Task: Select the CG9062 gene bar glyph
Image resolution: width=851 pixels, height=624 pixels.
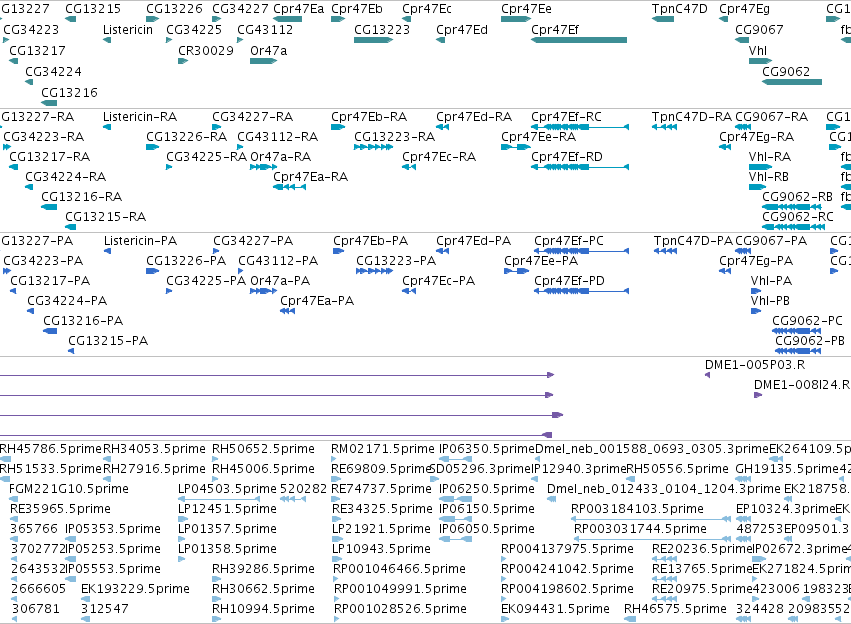Action: (x=792, y=82)
